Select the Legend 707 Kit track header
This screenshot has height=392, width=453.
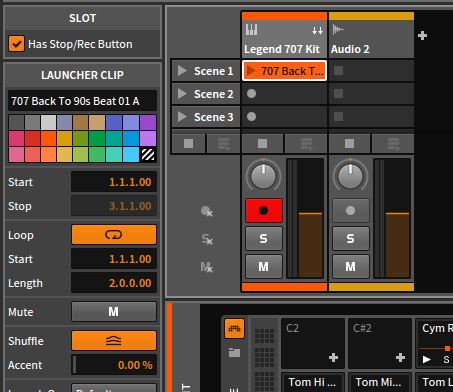pos(284,39)
